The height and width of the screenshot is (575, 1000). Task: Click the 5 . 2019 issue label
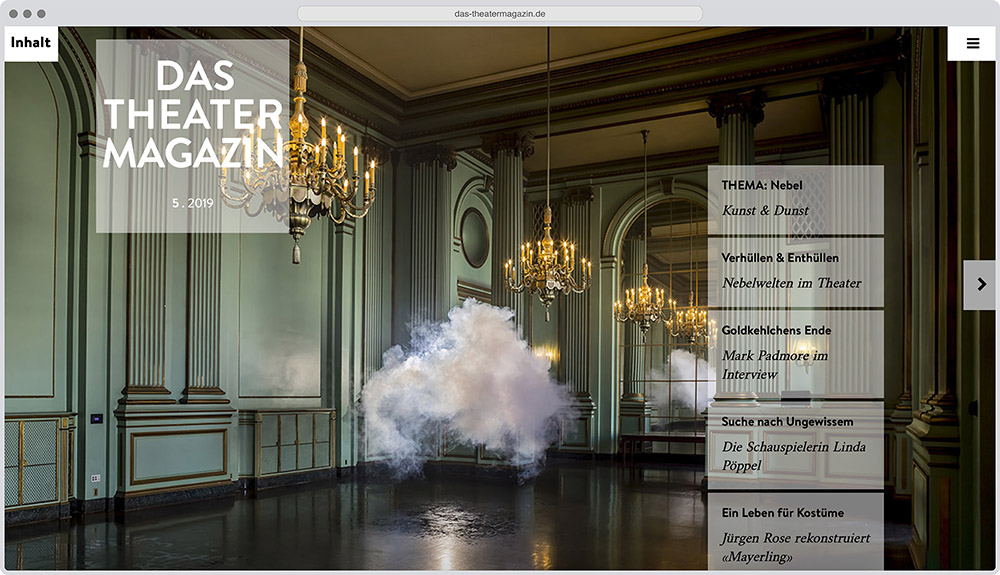coord(192,202)
